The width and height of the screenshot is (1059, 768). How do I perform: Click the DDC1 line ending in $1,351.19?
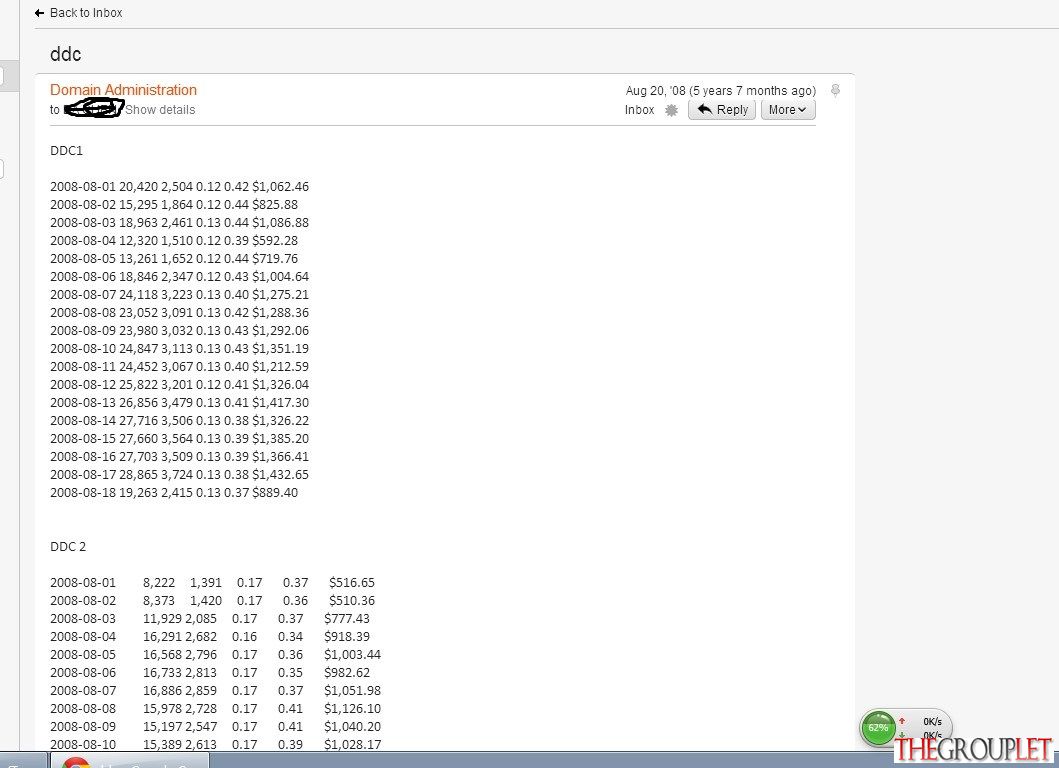pyautogui.click(x=180, y=349)
